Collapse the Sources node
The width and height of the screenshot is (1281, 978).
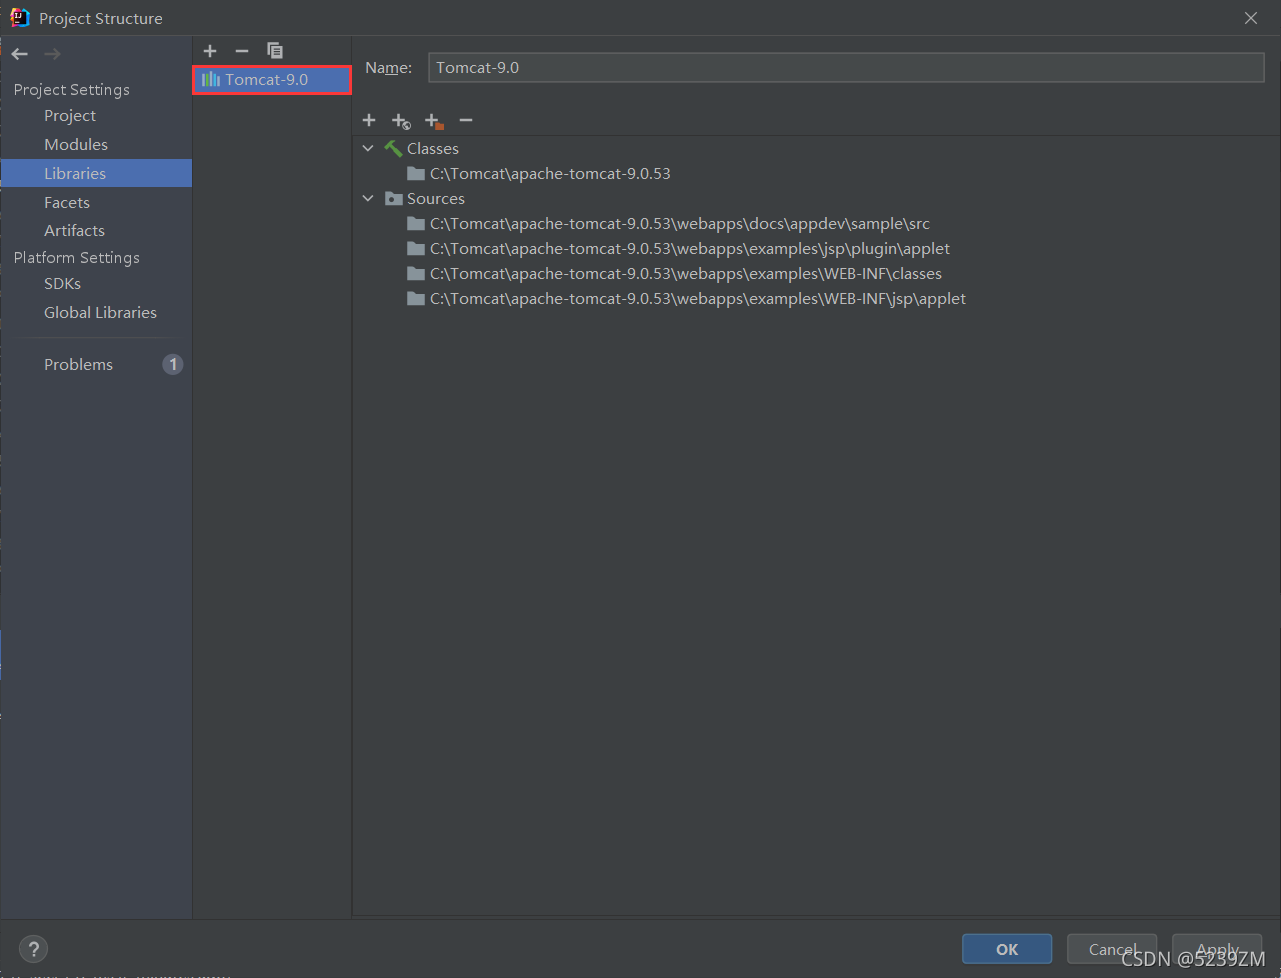(368, 198)
